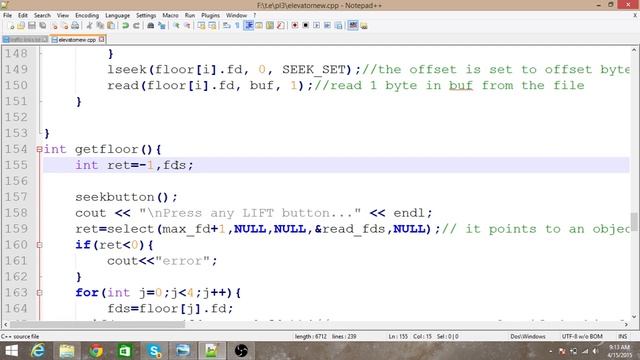Toggle INS insert mode in status bar
The image size is (640, 360).
pos(622,336)
